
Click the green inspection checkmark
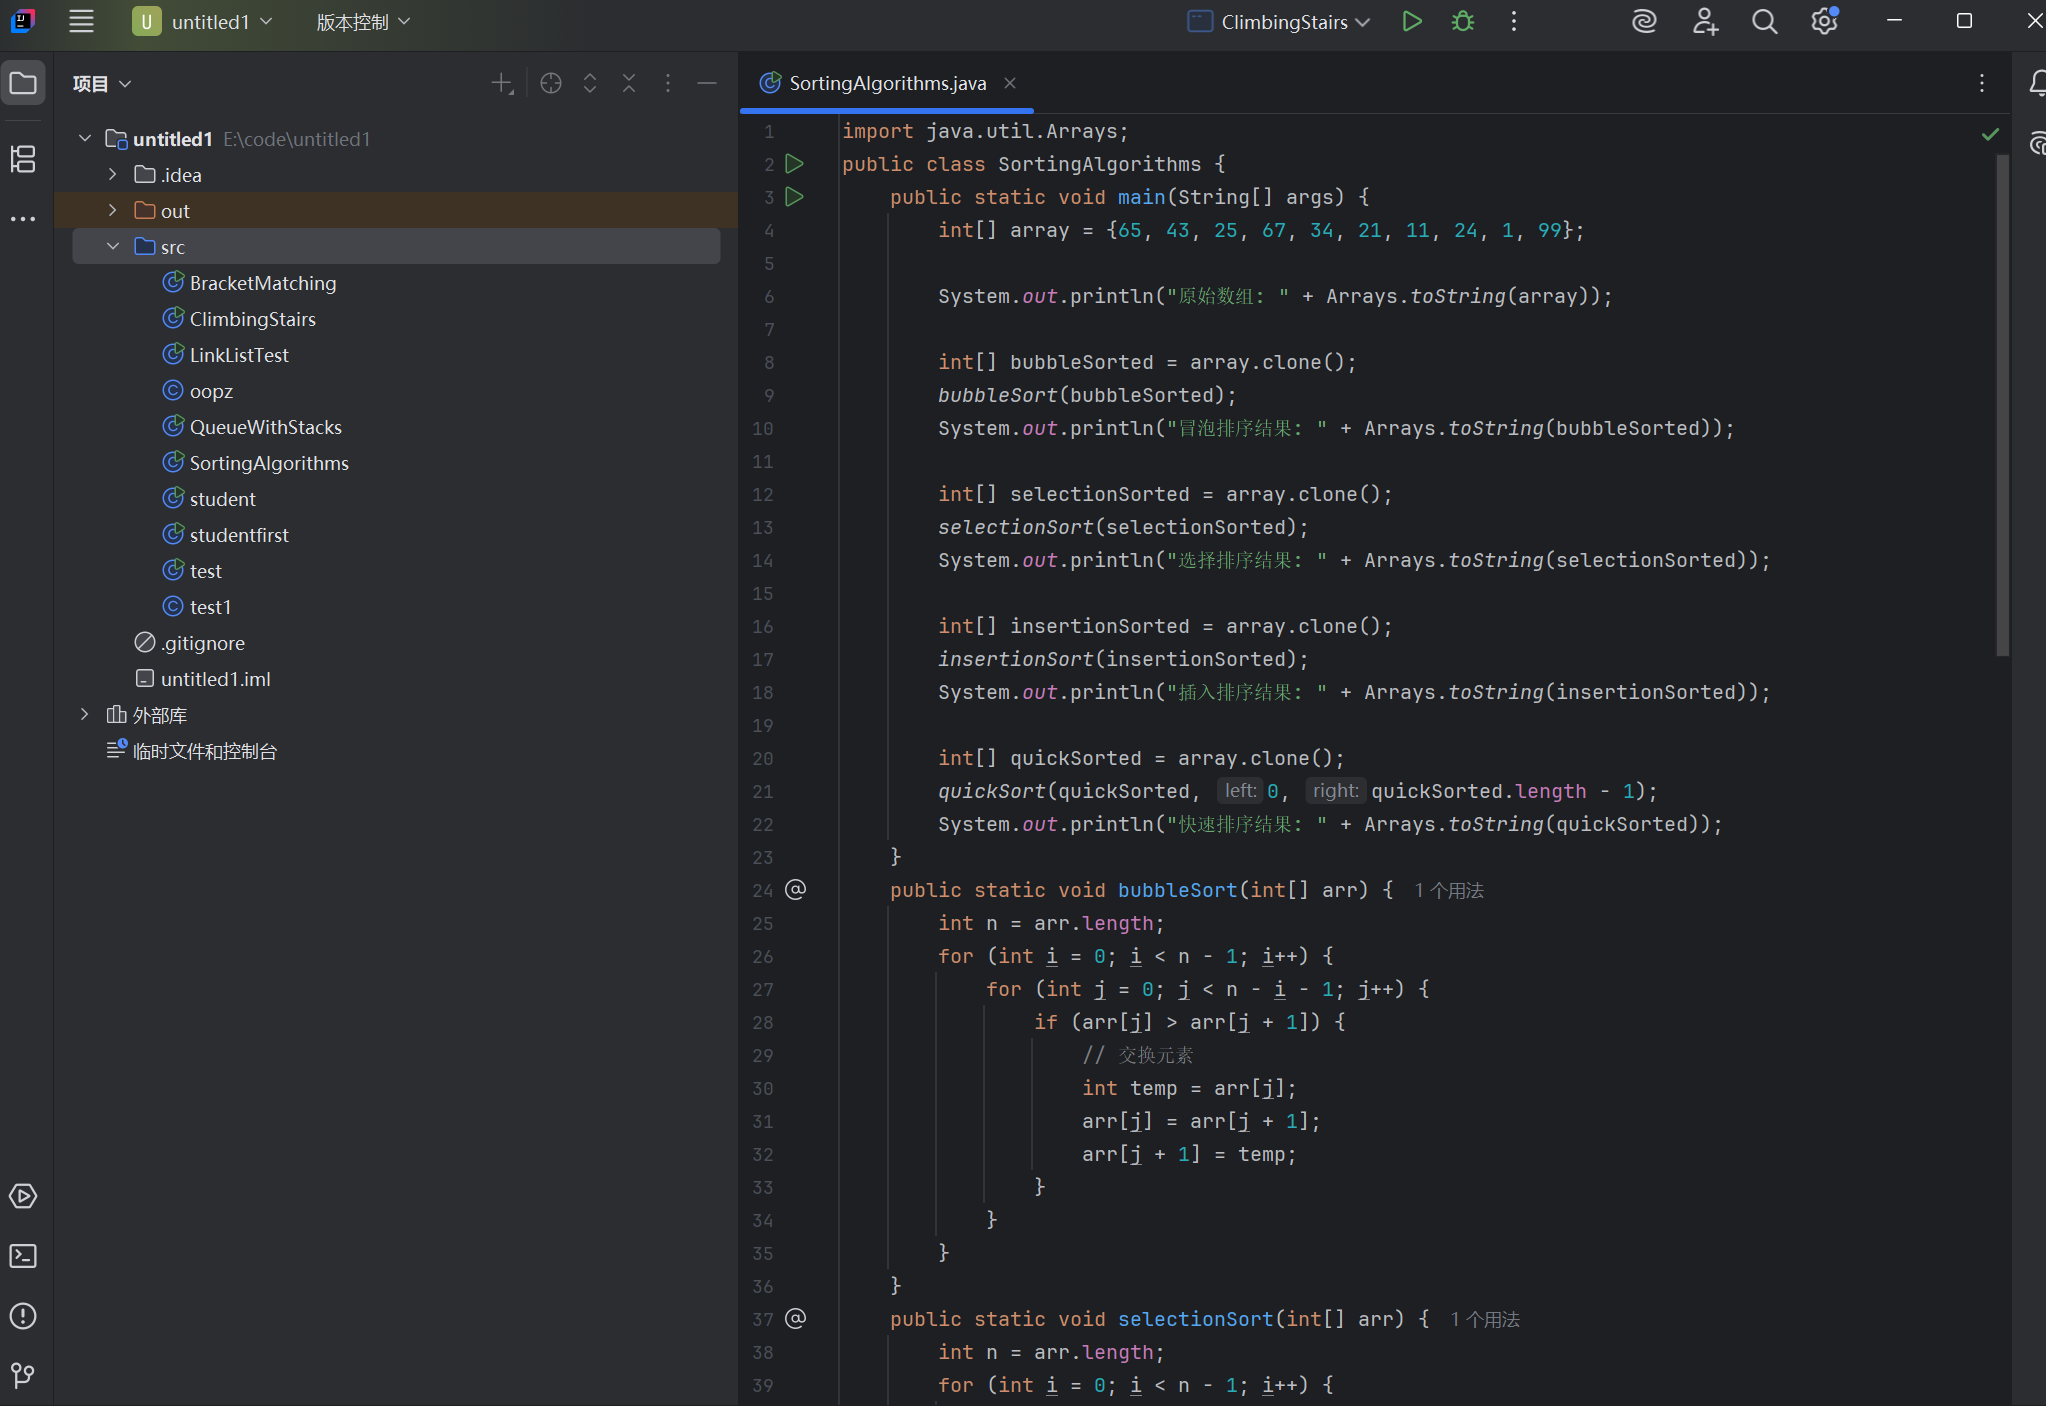[x=1990, y=134]
